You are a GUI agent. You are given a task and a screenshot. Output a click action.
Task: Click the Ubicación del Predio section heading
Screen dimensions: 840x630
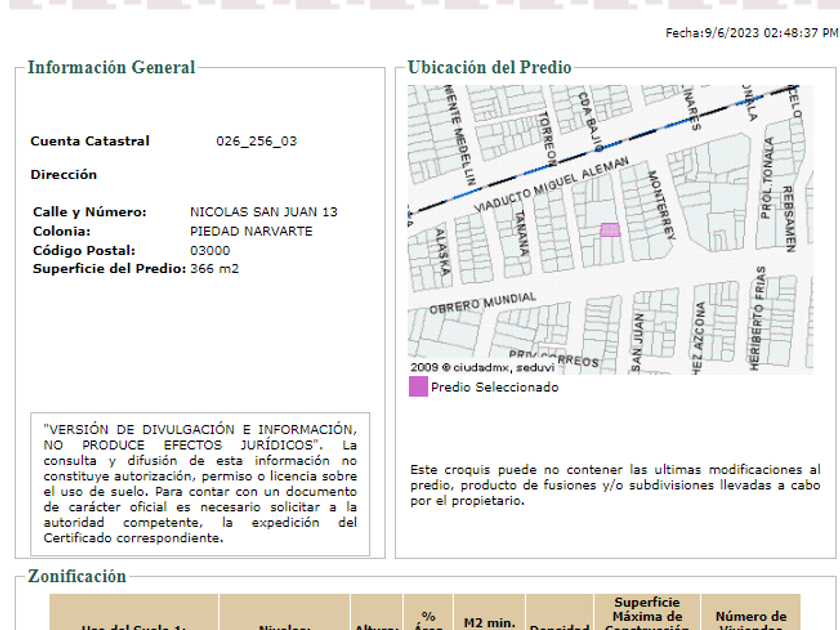[490, 68]
